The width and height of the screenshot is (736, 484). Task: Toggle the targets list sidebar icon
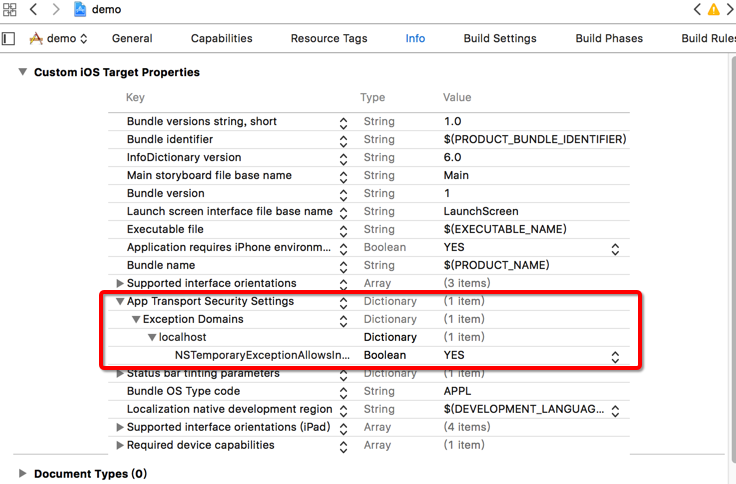(9, 39)
